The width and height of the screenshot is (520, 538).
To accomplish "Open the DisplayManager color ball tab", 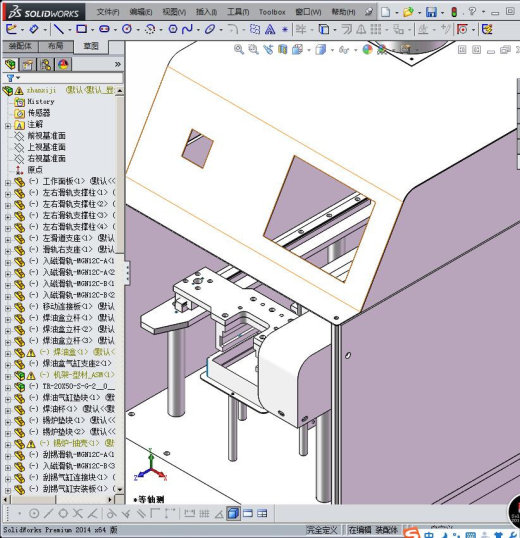I will point(63,65).
